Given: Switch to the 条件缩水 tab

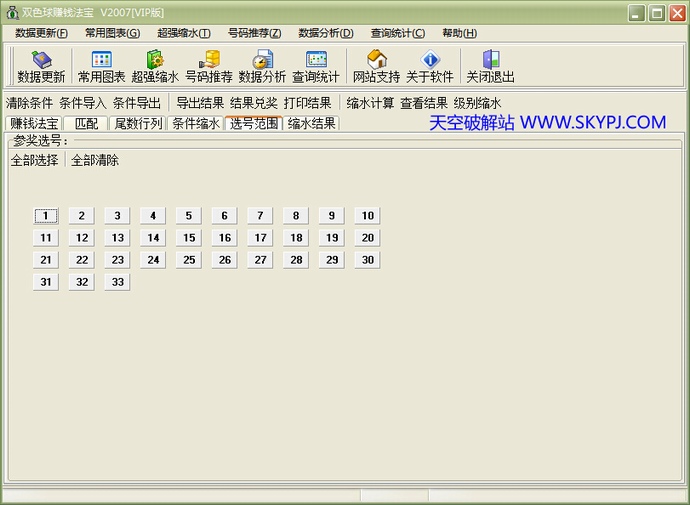Looking at the screenshot, I should click(x=194, y=124).
